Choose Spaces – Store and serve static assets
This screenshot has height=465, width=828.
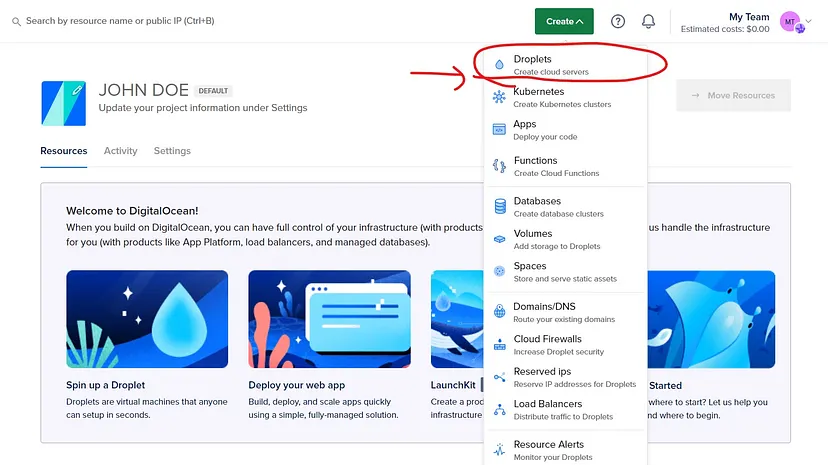coord(565,272)
